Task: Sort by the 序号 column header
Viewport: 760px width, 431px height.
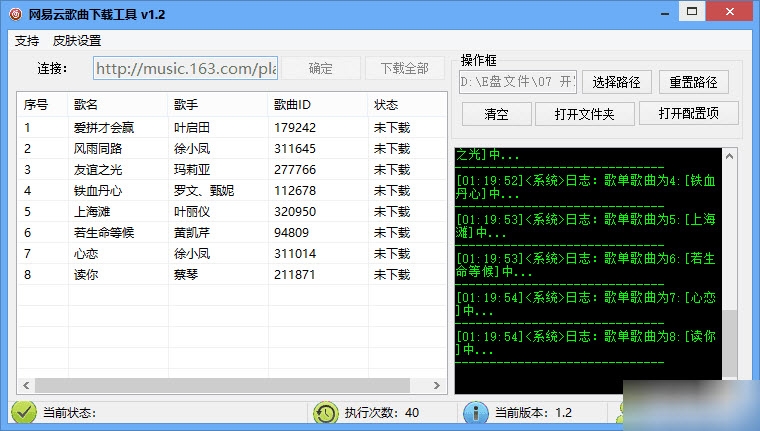Action: pos(36,105)
